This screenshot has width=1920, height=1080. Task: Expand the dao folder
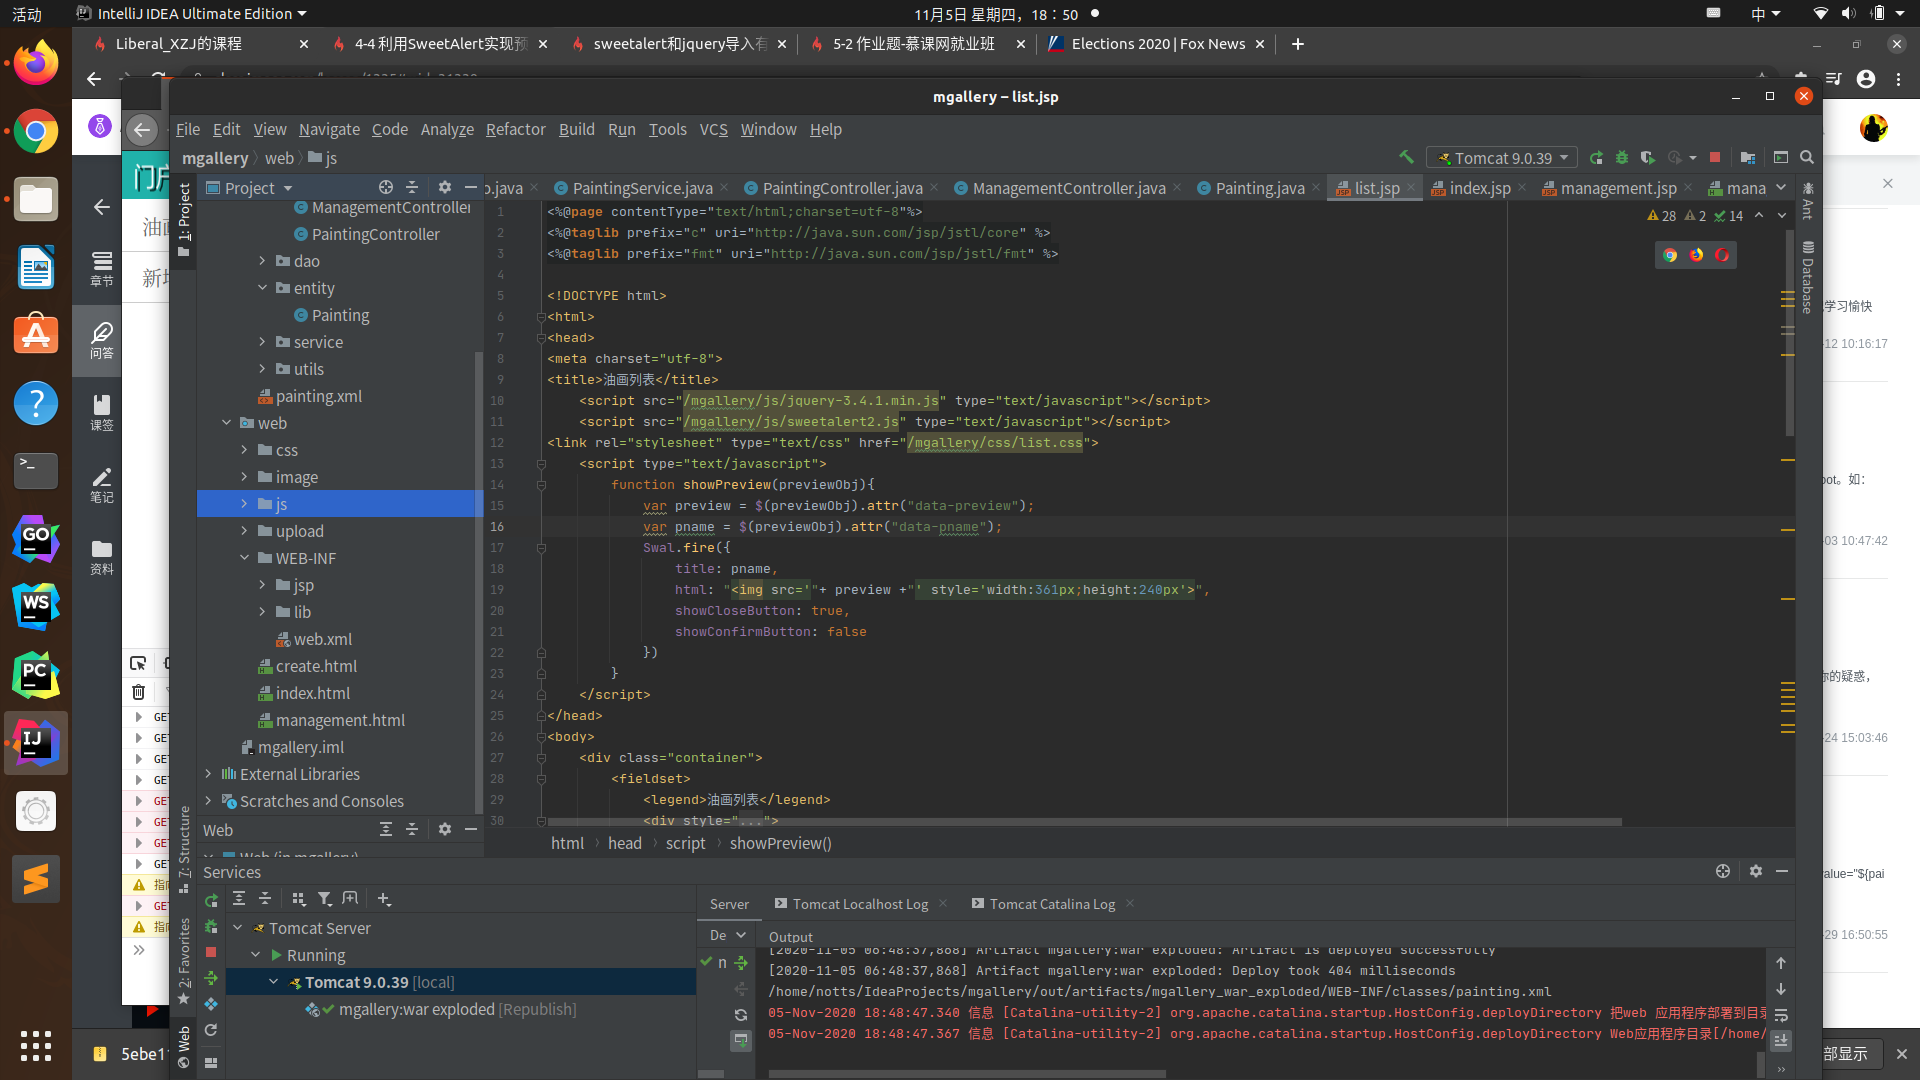pos(263,261)
